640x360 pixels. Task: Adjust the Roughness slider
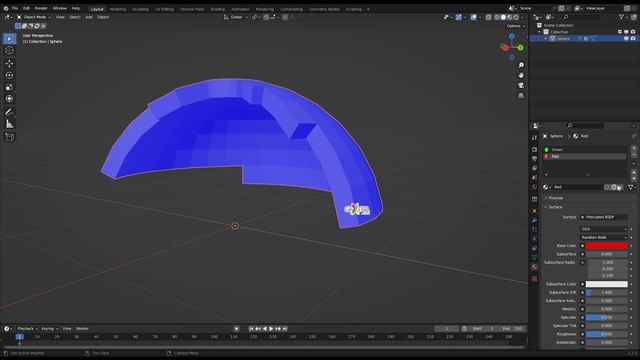[607, 334]
